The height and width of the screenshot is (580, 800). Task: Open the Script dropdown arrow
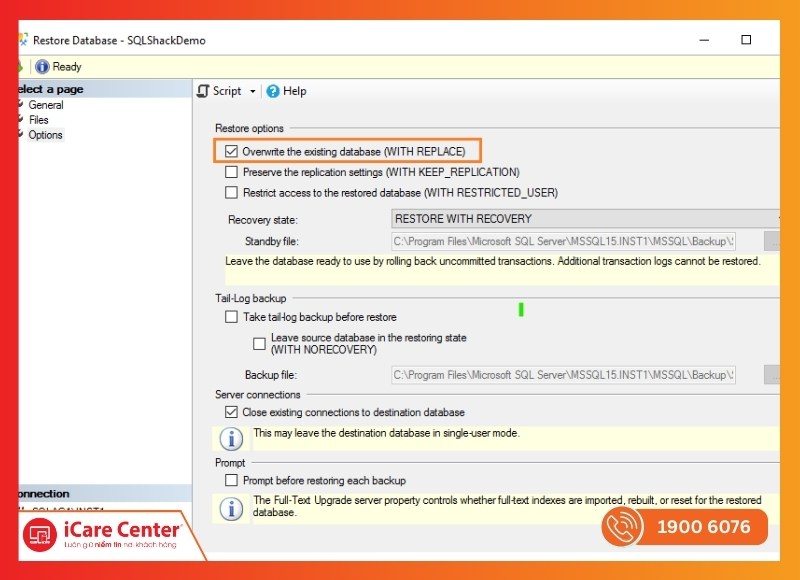point(253,91)
